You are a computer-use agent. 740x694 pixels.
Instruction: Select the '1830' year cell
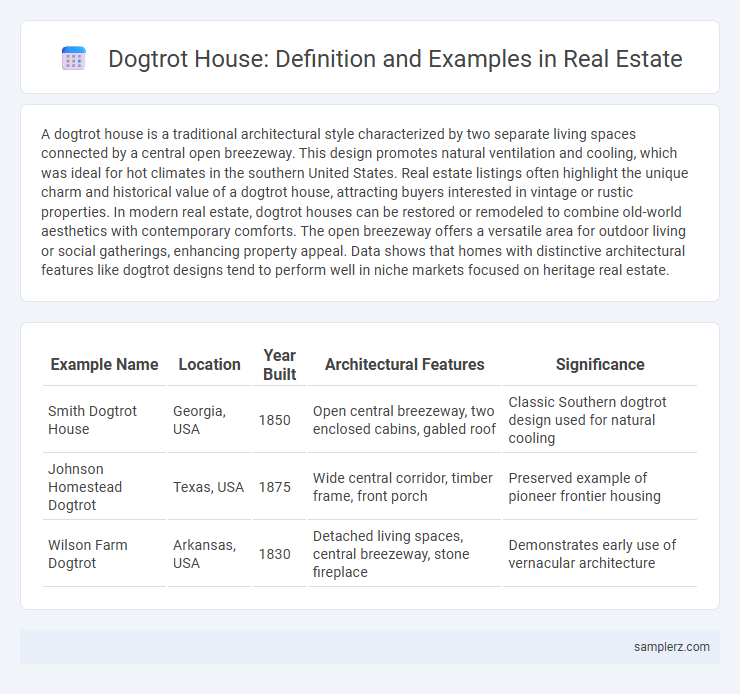tap(279, 554)
